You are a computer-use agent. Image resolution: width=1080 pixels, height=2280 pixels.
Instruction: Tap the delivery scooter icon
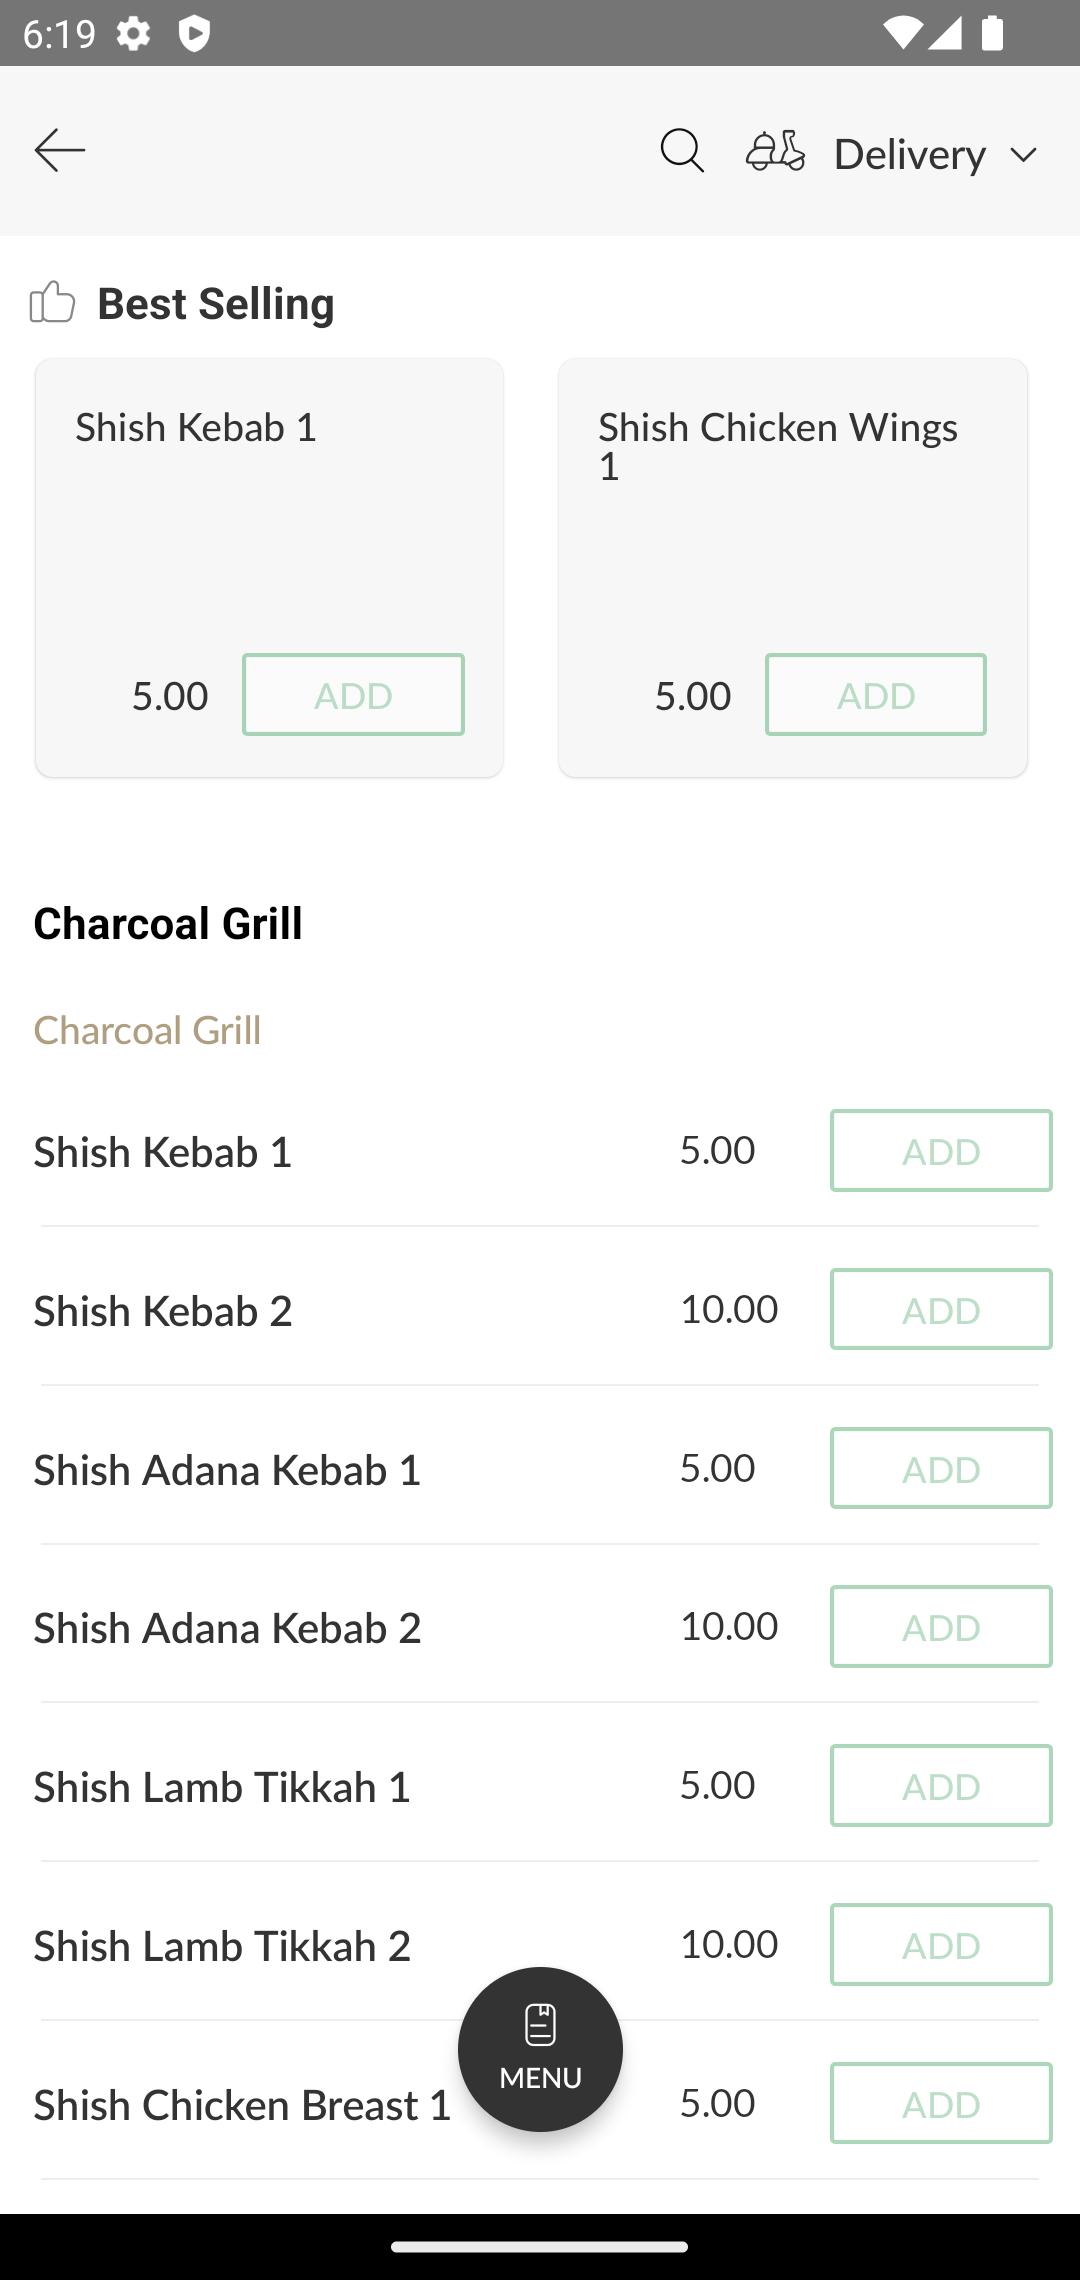click(775, 151)
